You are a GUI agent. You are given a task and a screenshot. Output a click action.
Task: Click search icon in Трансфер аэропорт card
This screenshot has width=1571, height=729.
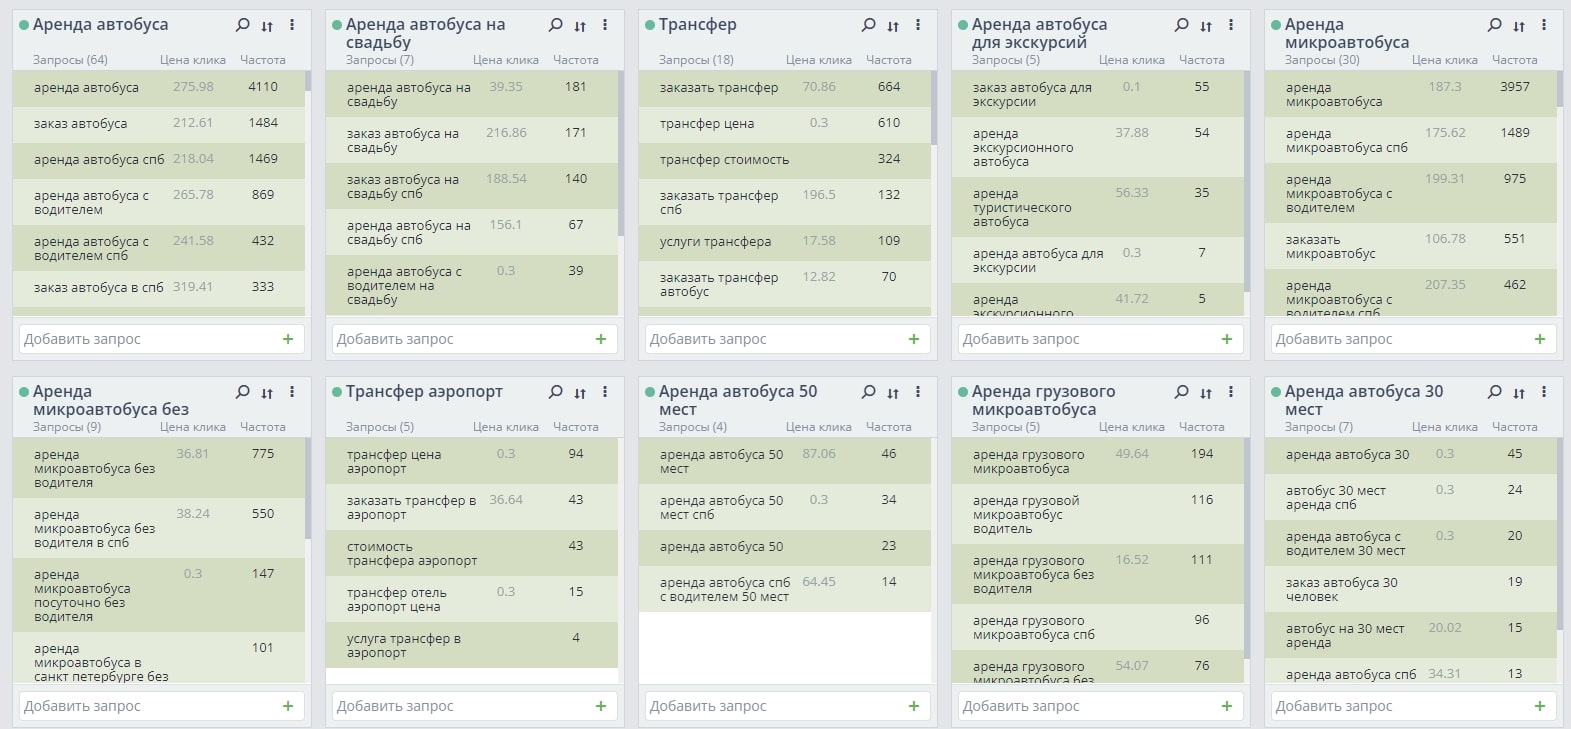coord(555,392)
